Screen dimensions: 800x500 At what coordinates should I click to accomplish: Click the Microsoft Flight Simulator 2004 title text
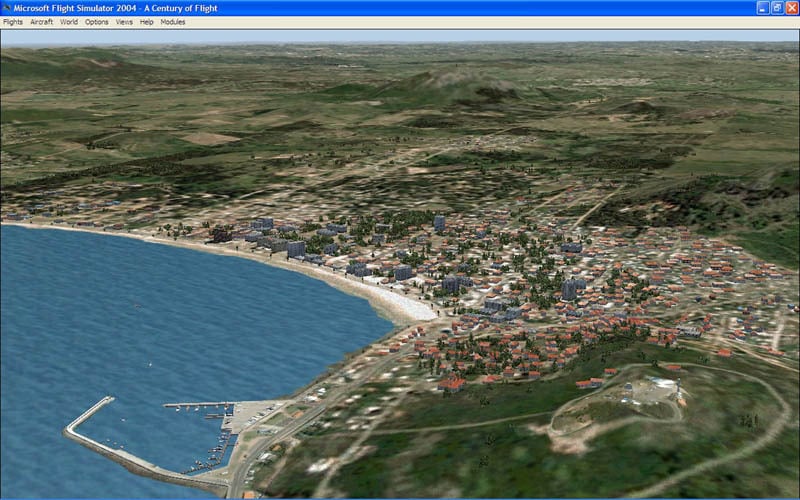point(116,8)
